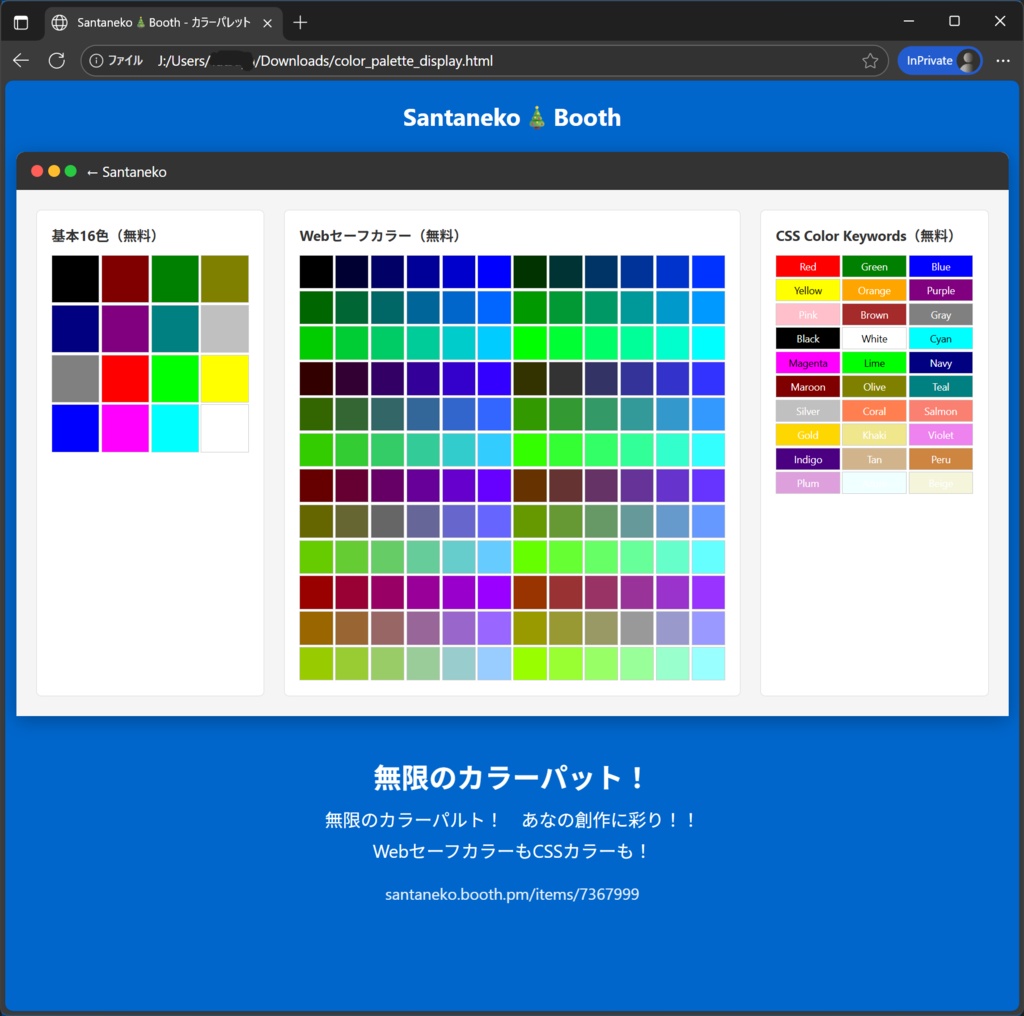
Task: Click the White keyword swatch
Action: [874, 338]
